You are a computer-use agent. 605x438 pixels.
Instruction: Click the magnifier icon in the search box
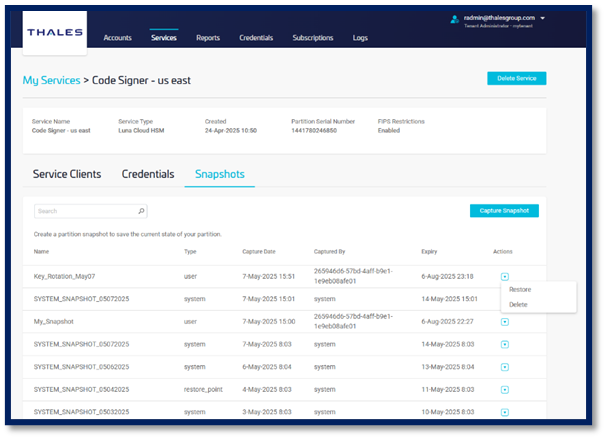coord(141,211)
